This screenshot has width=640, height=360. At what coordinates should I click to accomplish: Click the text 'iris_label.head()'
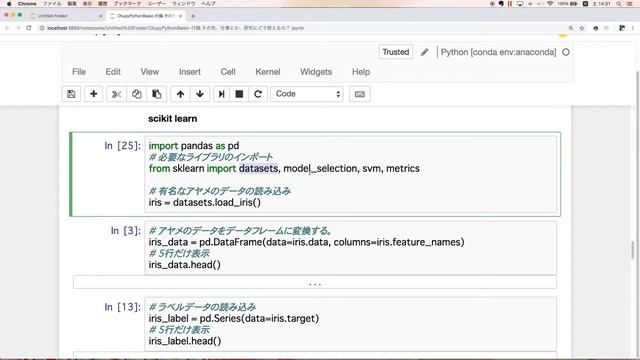[x=185, y=341]
